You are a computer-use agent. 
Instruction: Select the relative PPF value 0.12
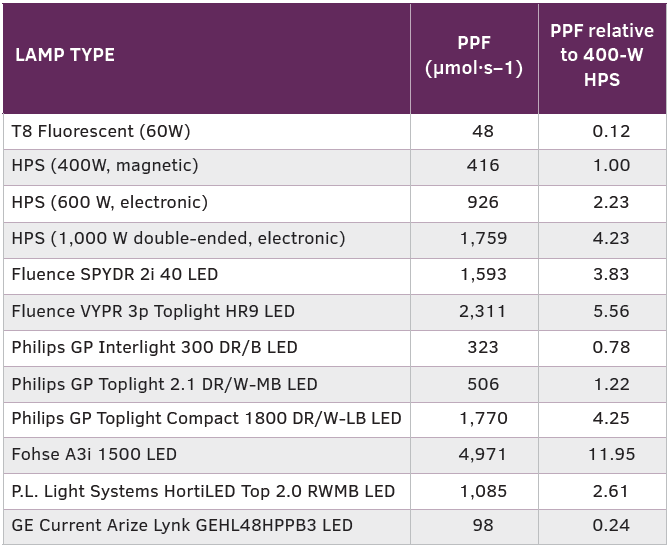coord(611,131)
